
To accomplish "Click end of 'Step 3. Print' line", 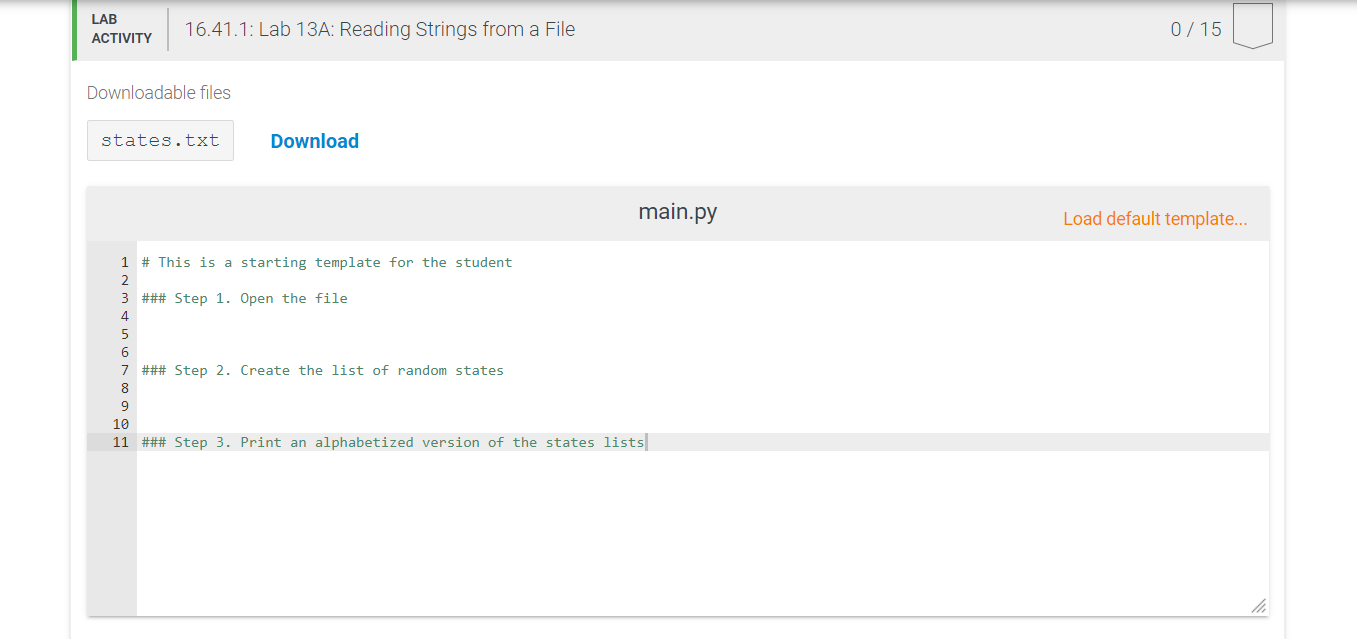I will [646, 442].
